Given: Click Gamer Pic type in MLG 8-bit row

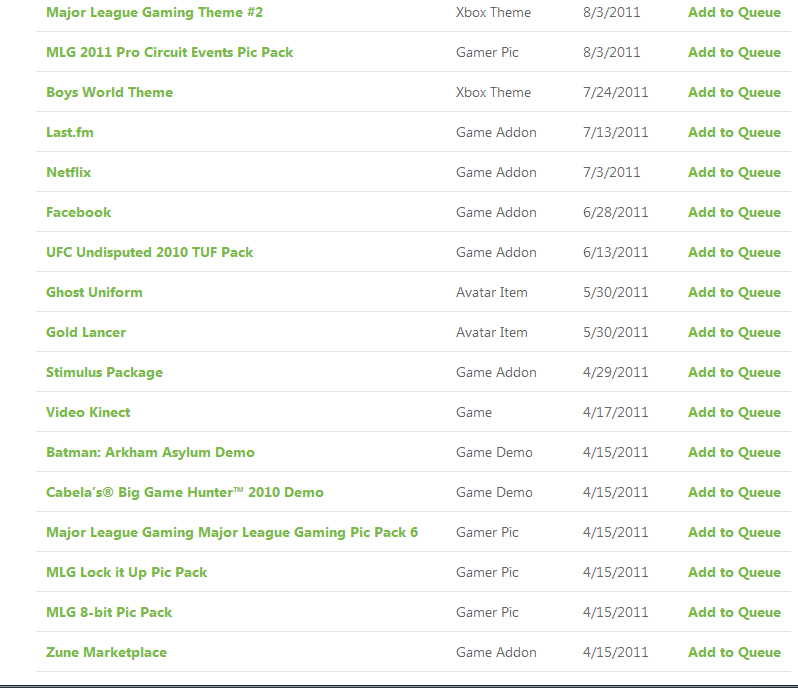Looking at the screenshot, I should 487,612.
